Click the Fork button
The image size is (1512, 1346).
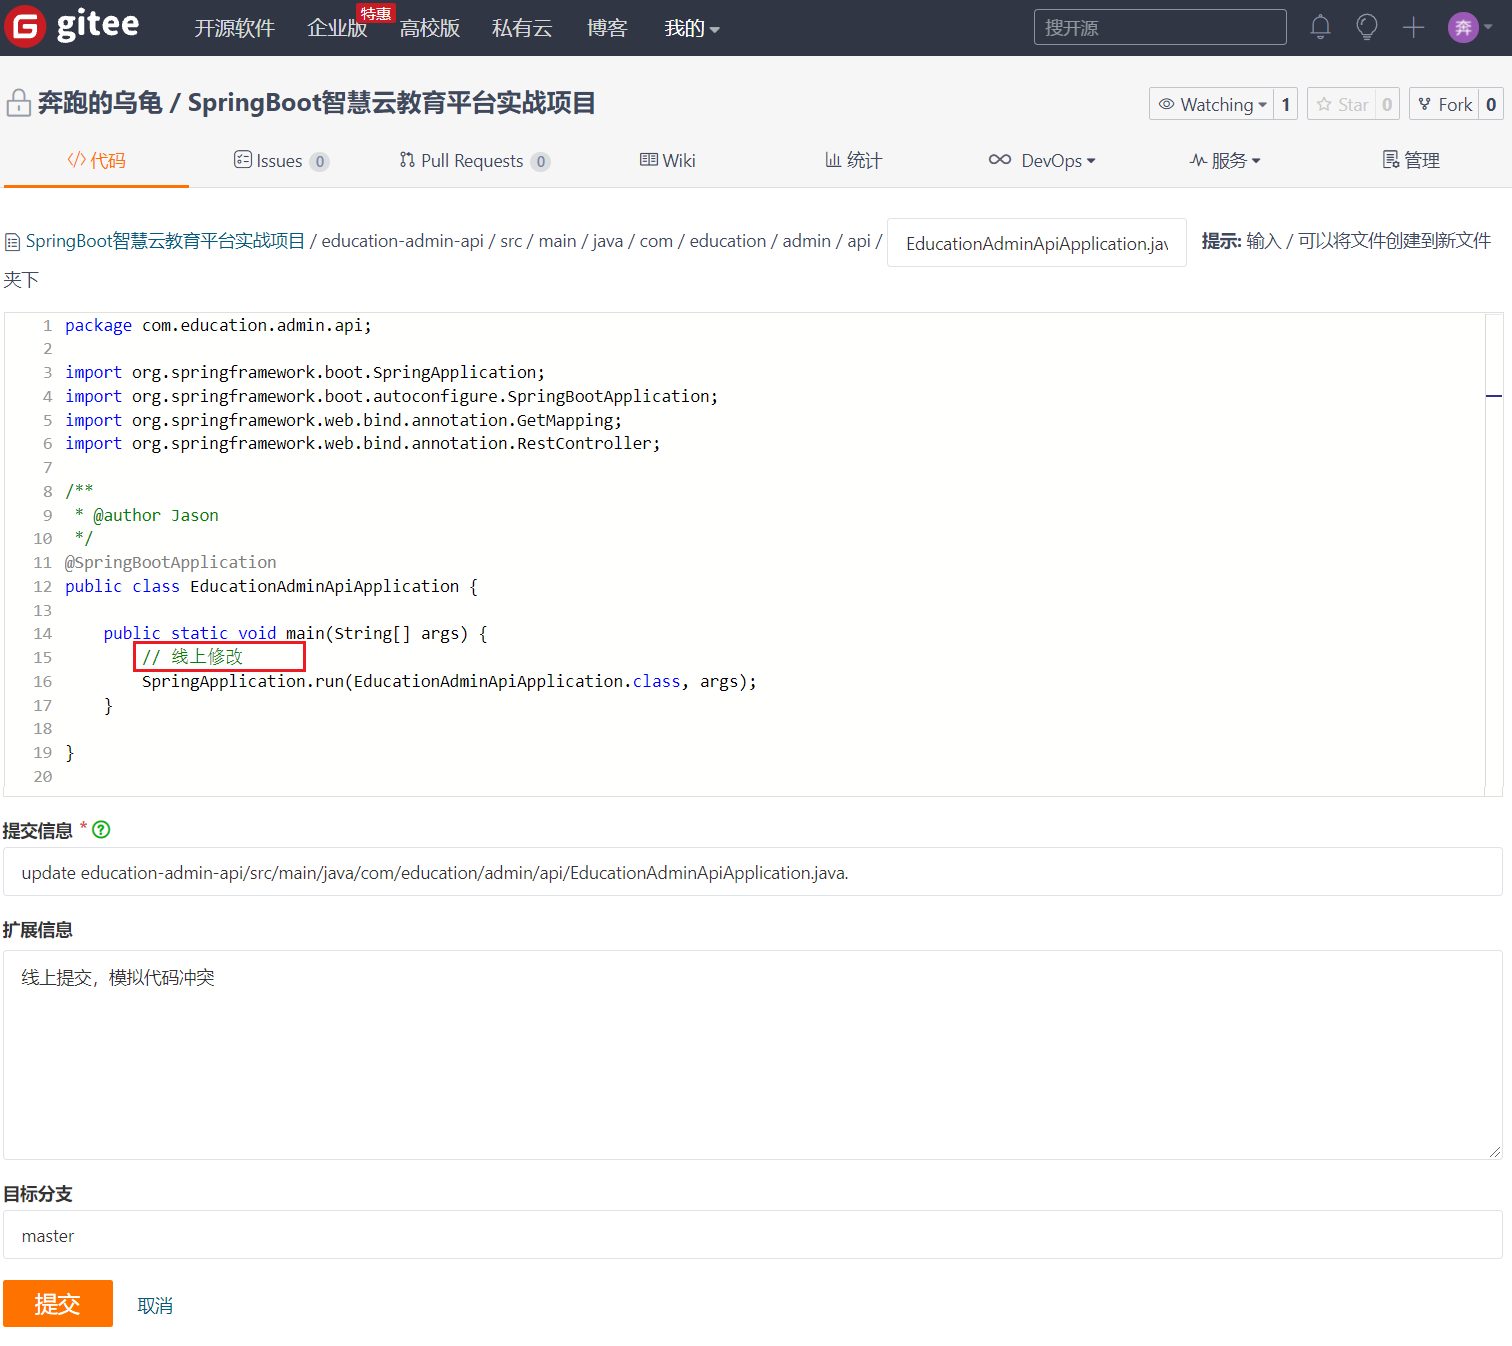coord(1445,104)
